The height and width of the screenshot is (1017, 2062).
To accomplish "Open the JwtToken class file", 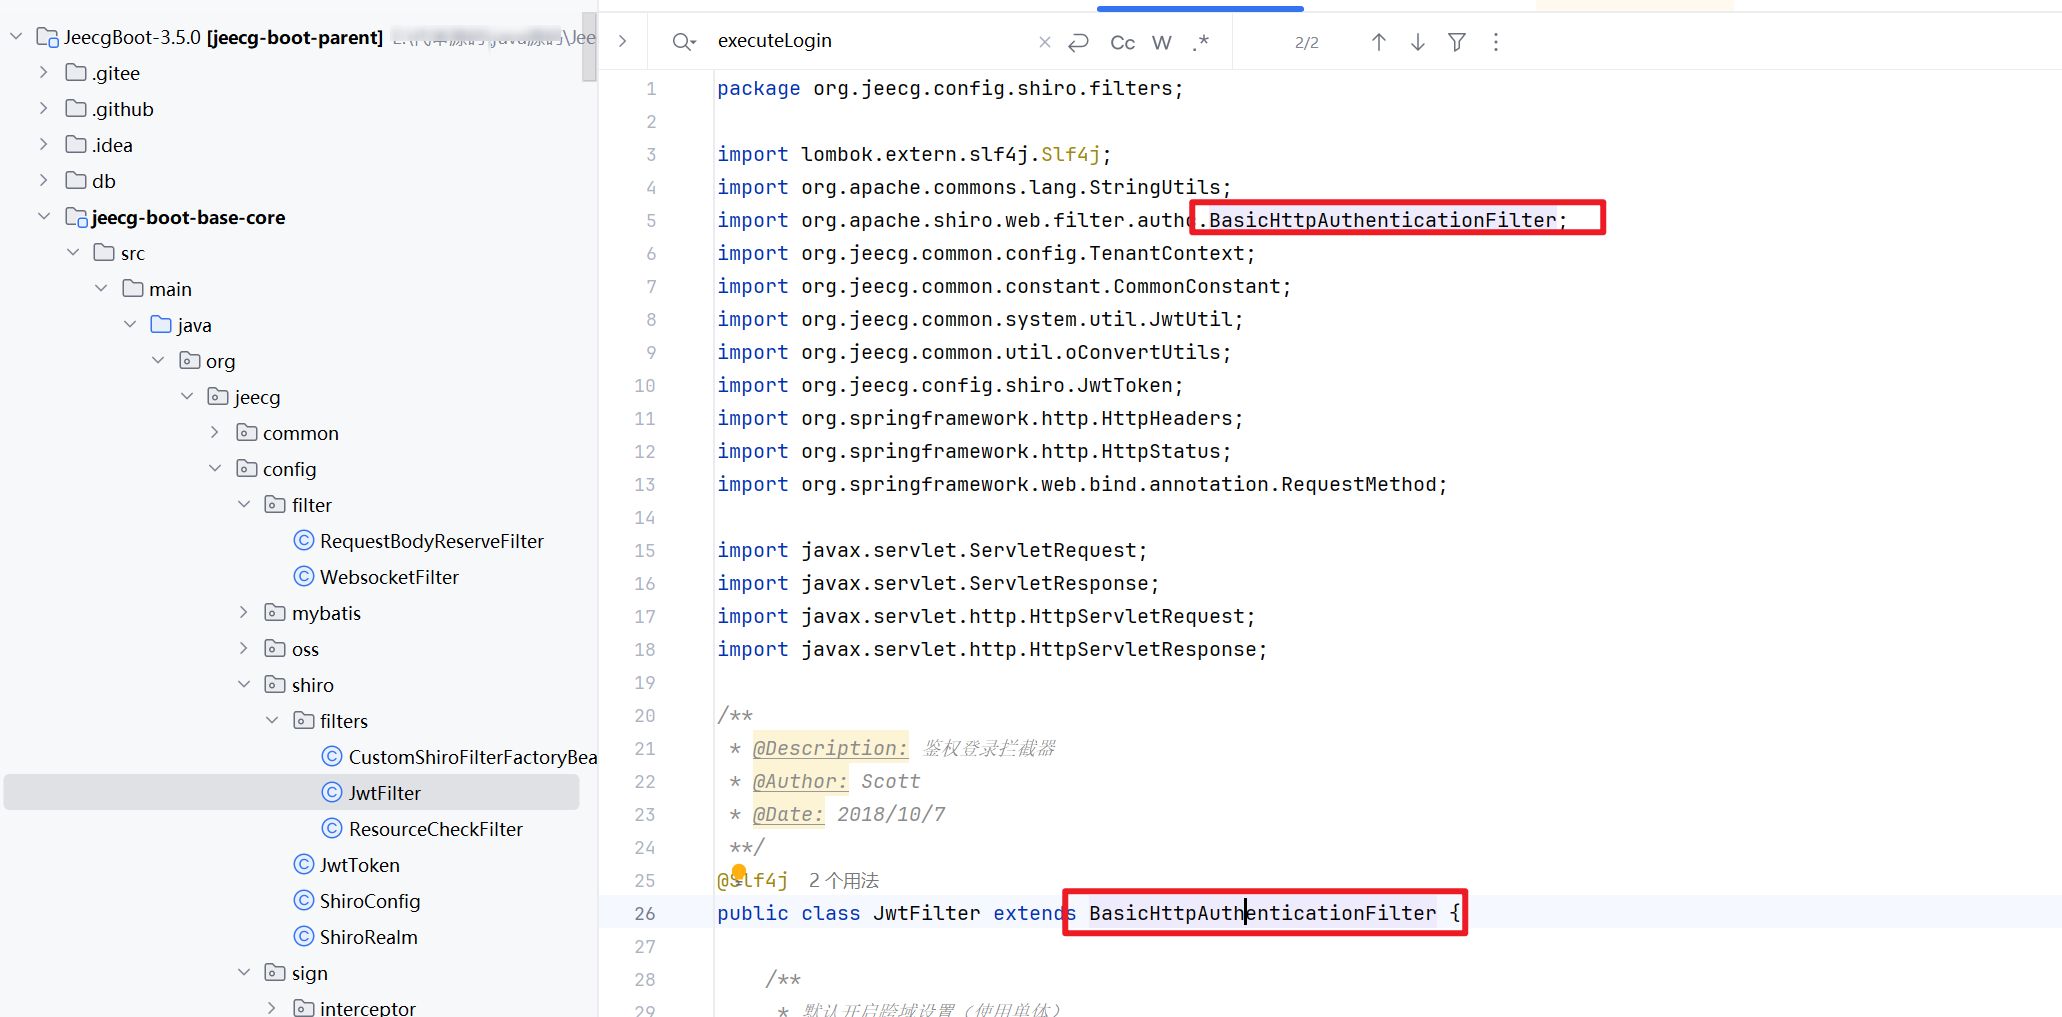I will [359, 865].
